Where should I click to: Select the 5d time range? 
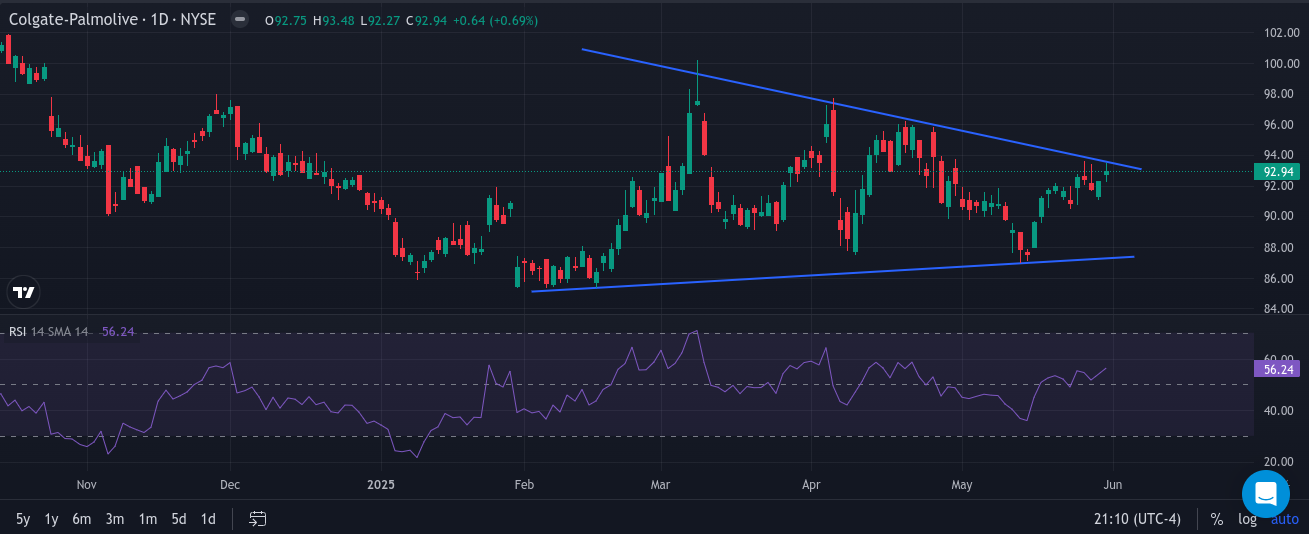[179, 519]
